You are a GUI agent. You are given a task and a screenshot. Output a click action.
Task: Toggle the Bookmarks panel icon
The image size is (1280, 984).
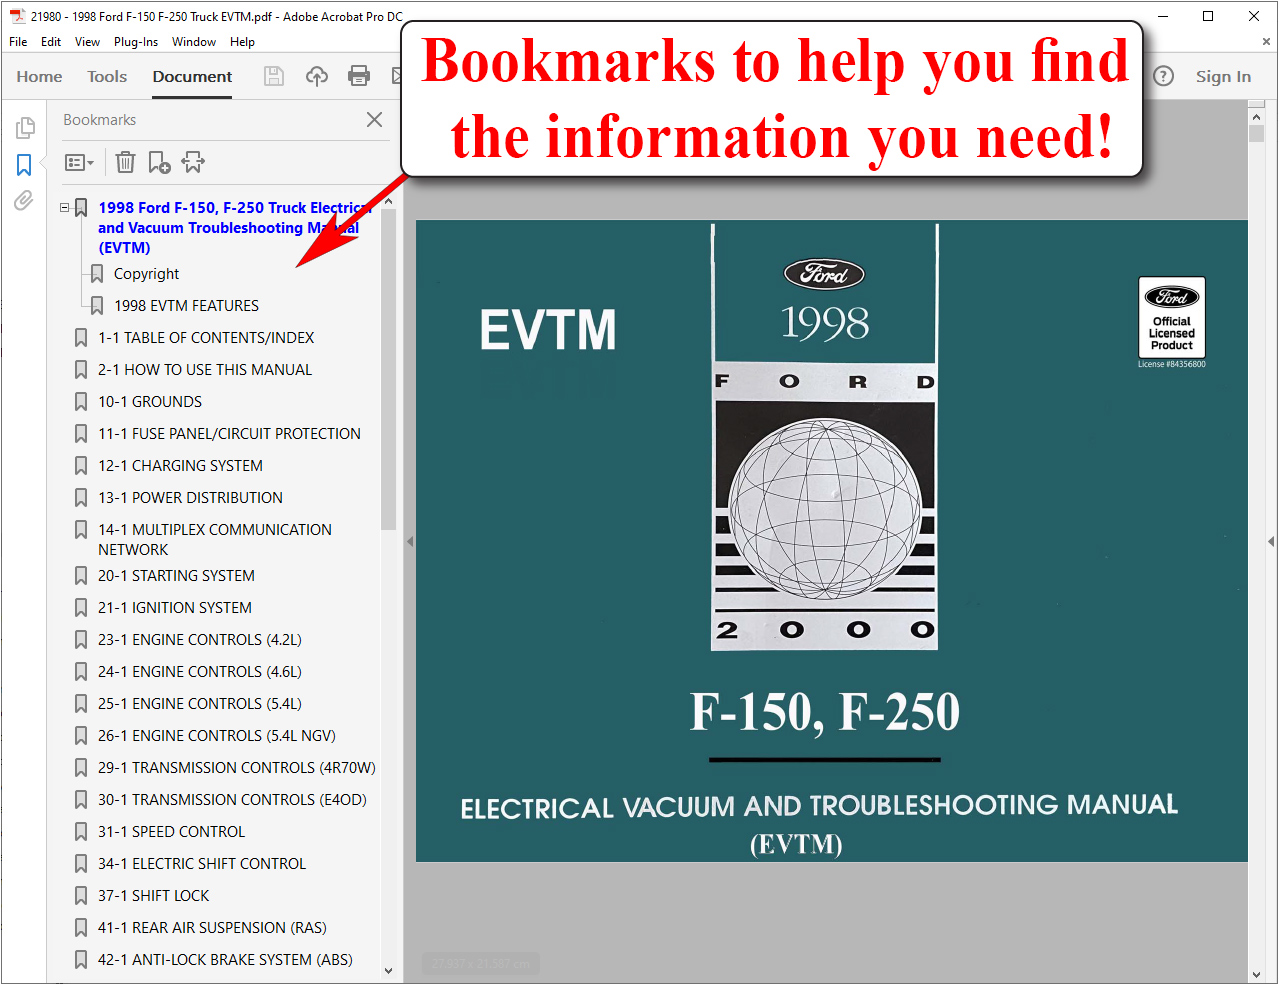(25, 164)
